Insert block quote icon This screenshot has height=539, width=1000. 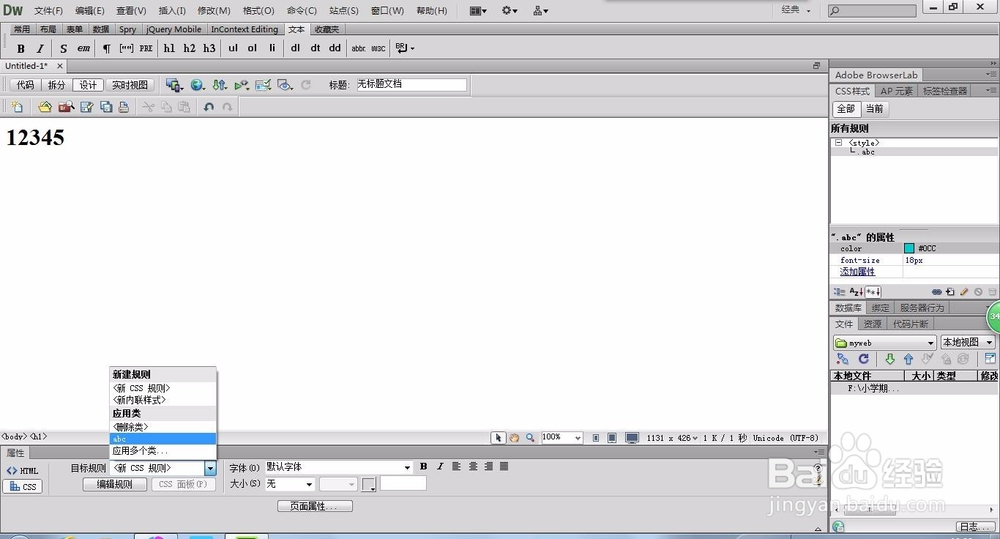click(126, 48)
